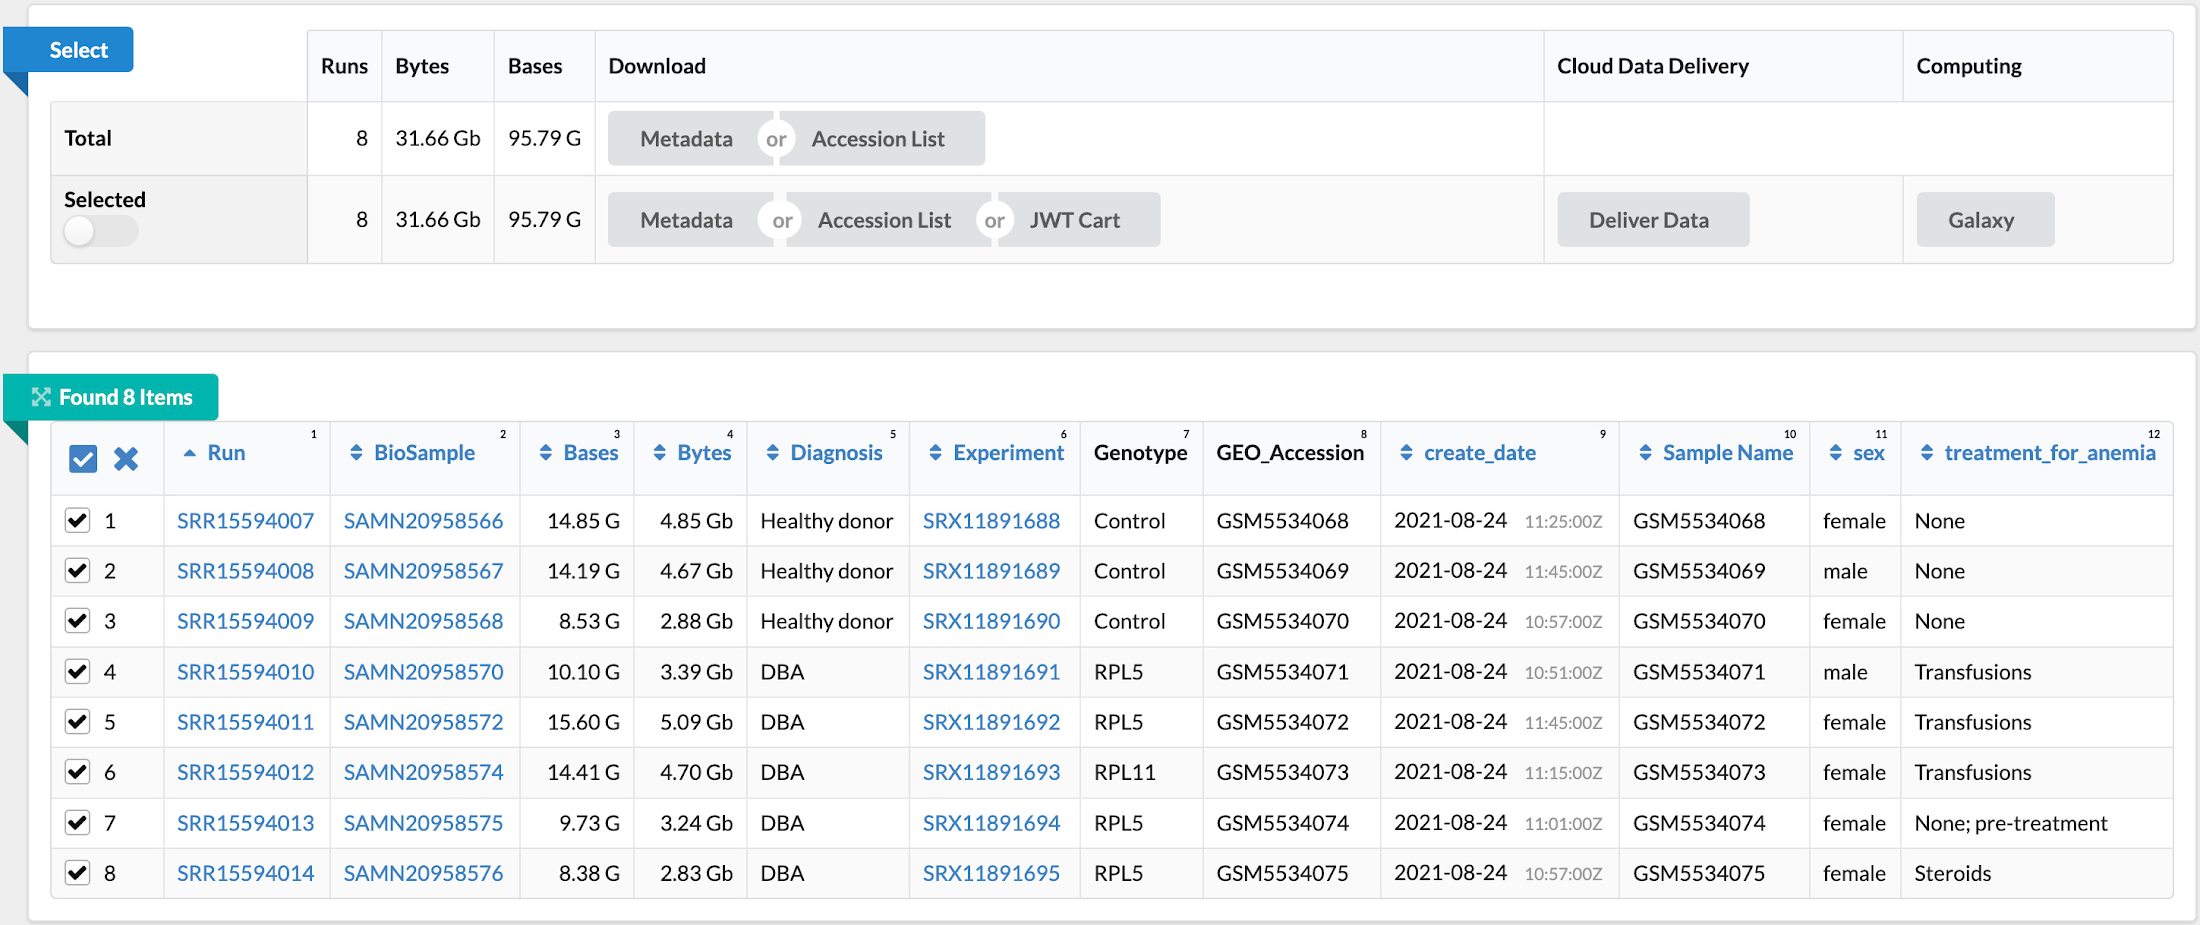Sort by the Bytes column header
This screenshot has height=925, width=2200.
tap(704, 453)
